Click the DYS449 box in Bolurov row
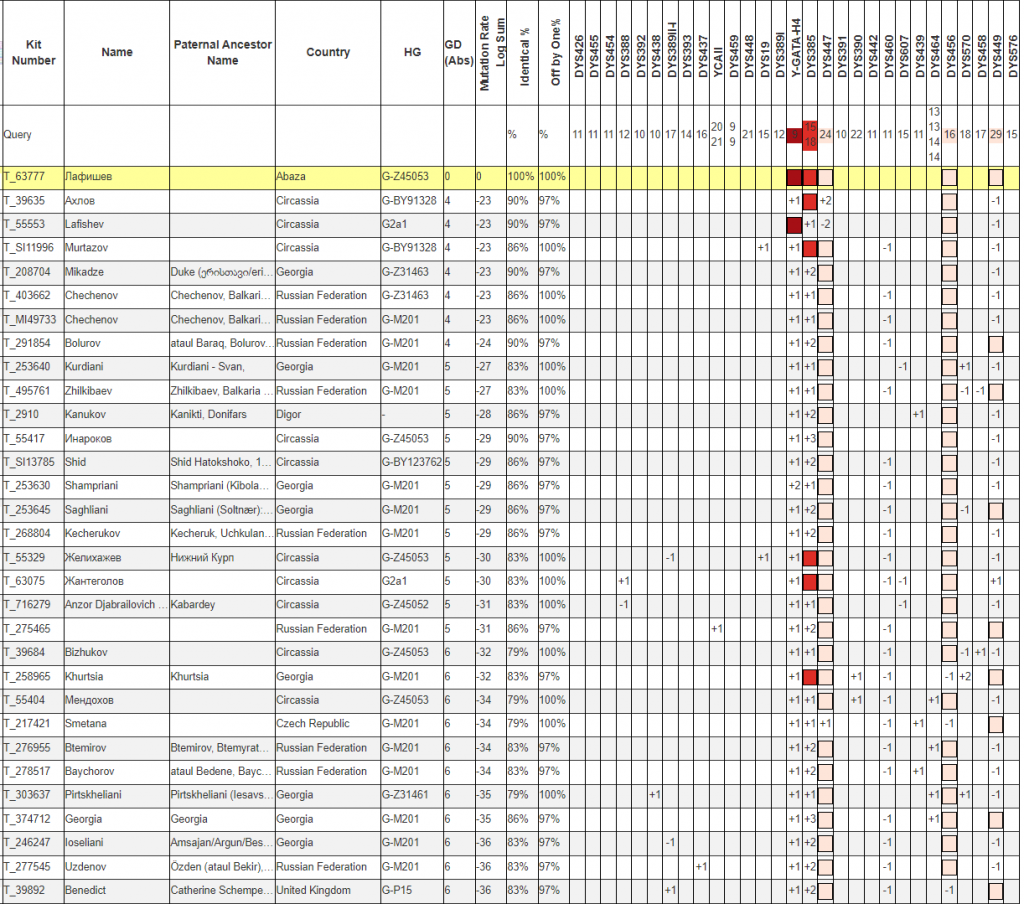The width and height of the screenshot is (1024, 904). pyautogui.click(x=996, y=344)
